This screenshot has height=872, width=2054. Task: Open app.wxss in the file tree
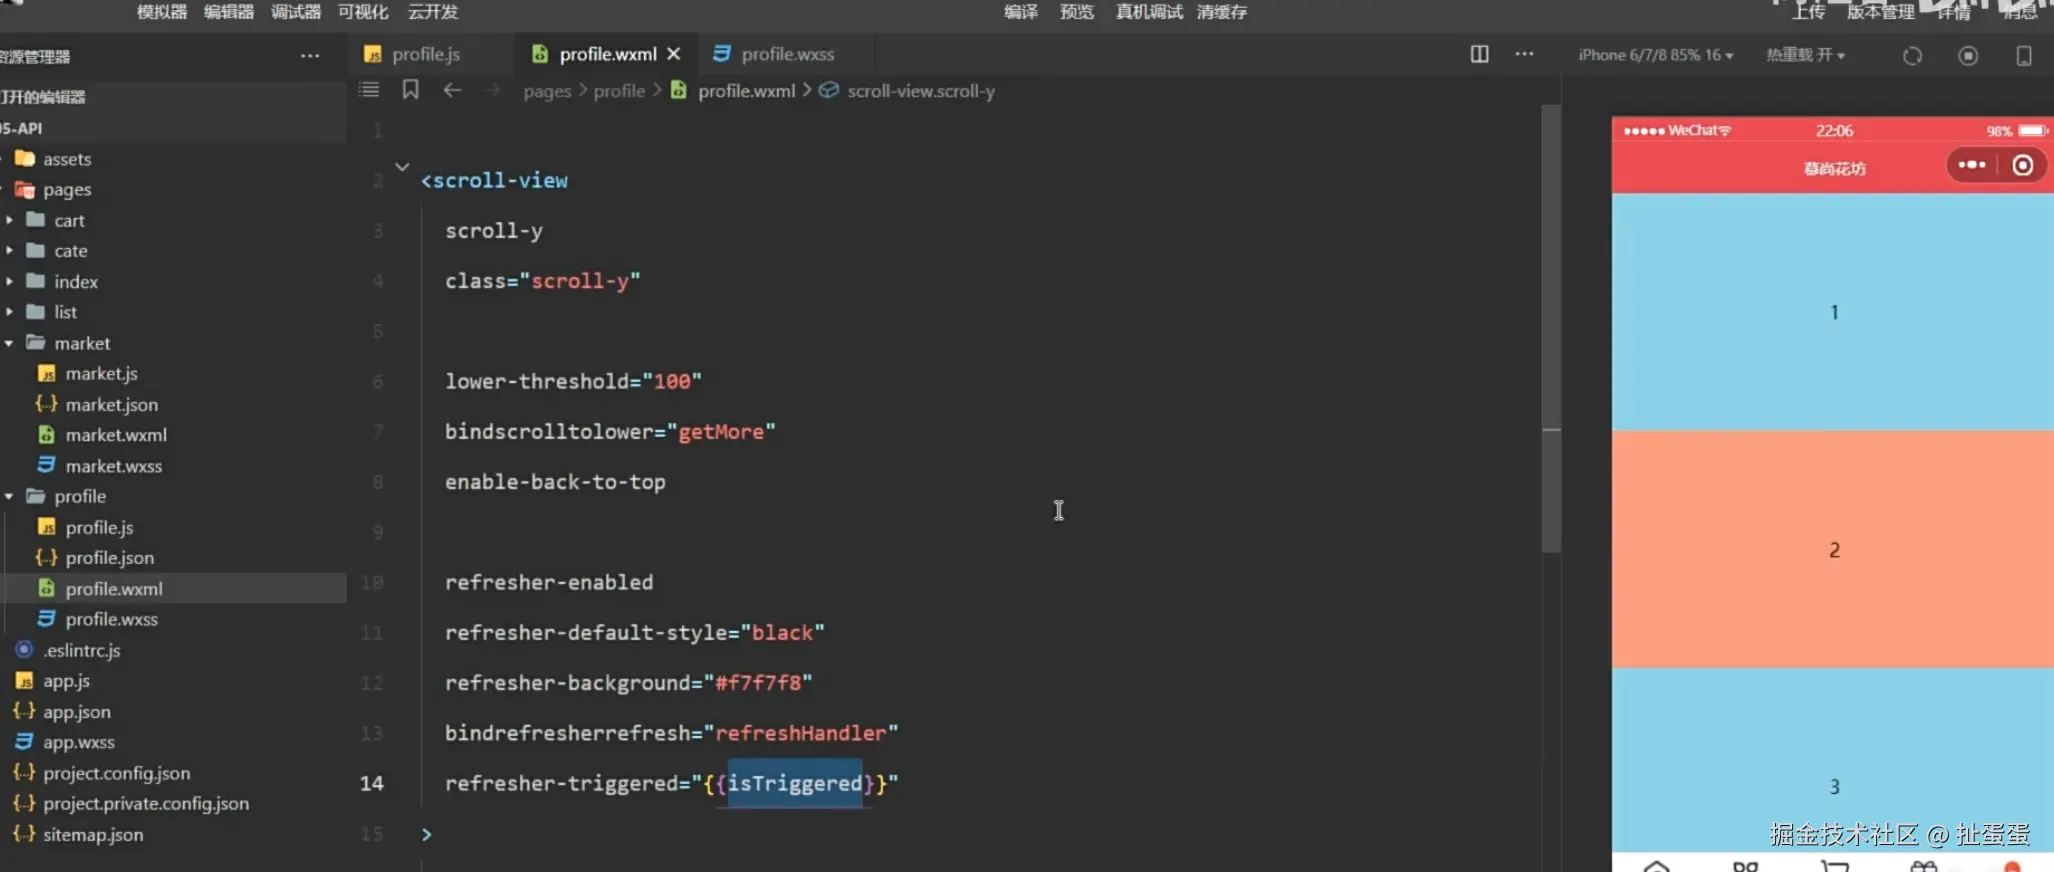[x=78, y=742]
